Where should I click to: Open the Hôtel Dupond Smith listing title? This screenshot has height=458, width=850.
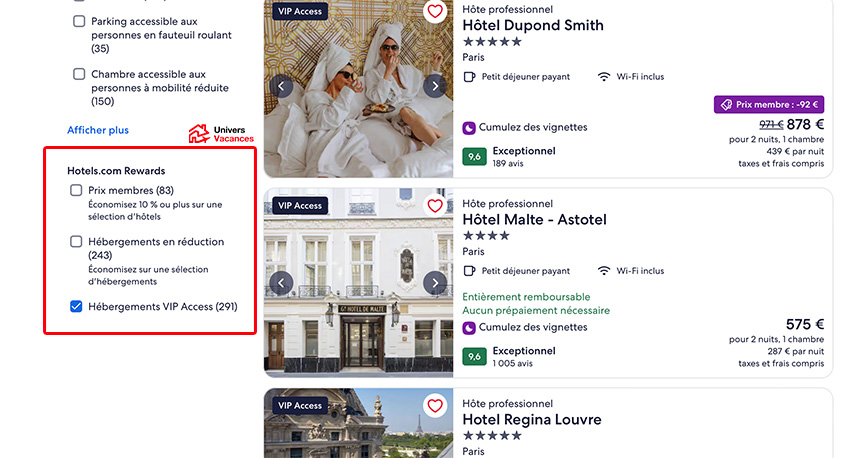[533, 25]
